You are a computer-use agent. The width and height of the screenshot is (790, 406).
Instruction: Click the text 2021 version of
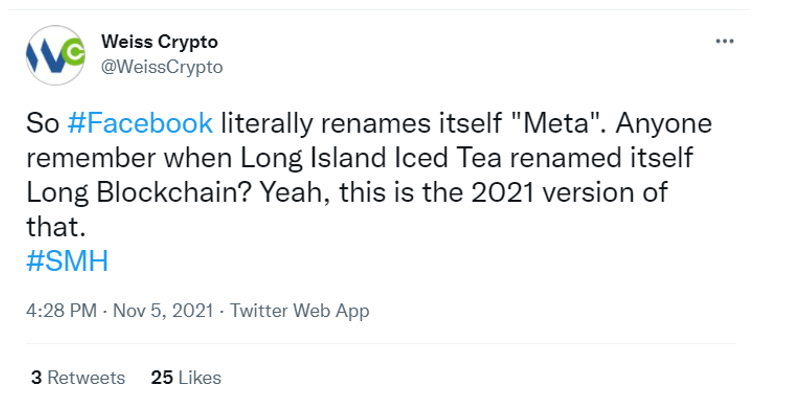569,192
